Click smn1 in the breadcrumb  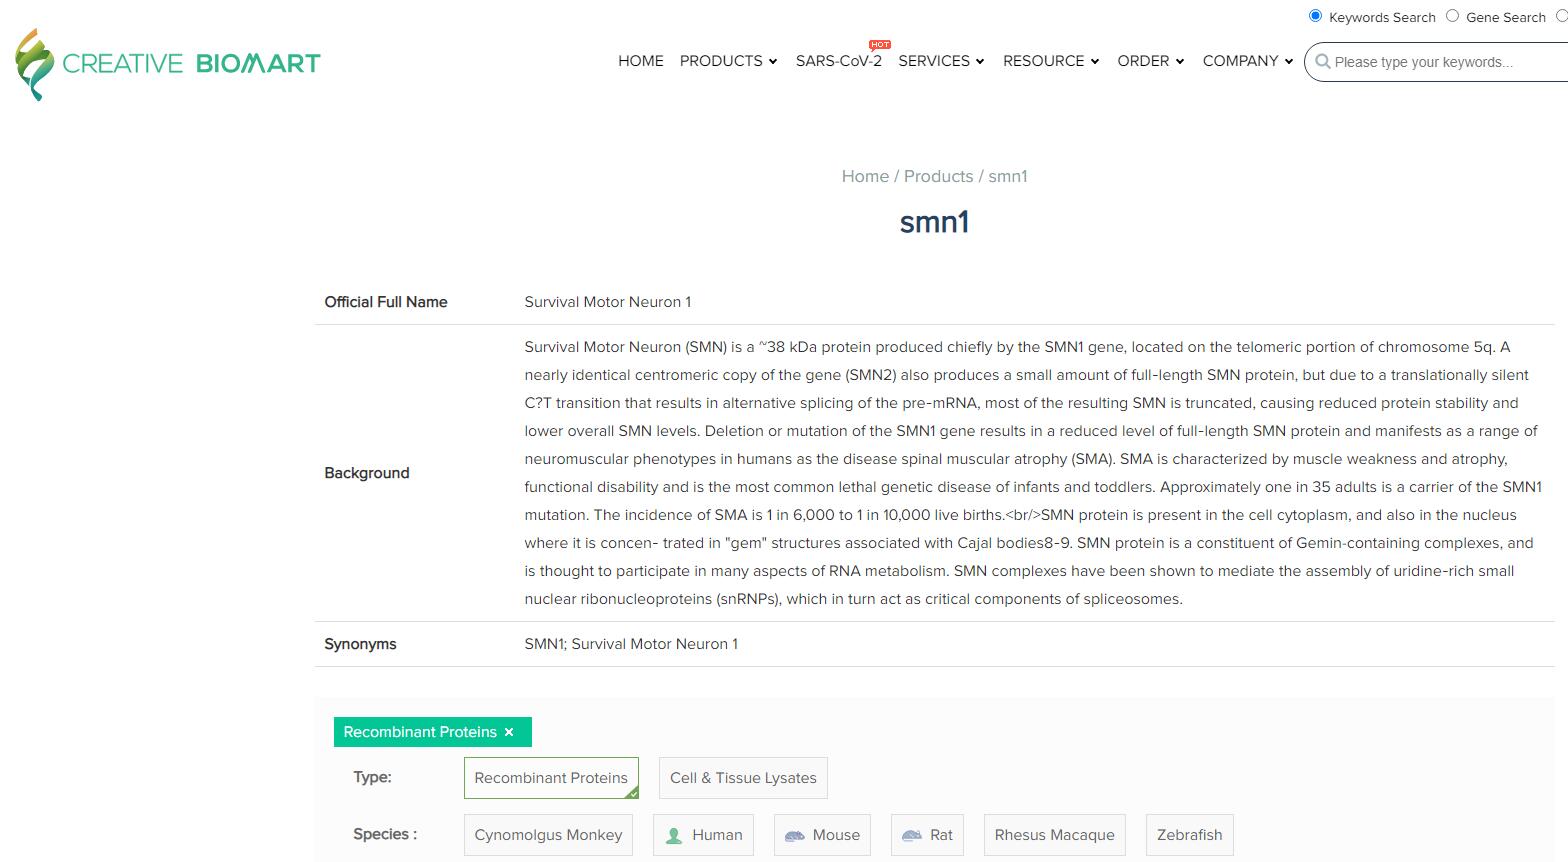tap(1008, 176)
